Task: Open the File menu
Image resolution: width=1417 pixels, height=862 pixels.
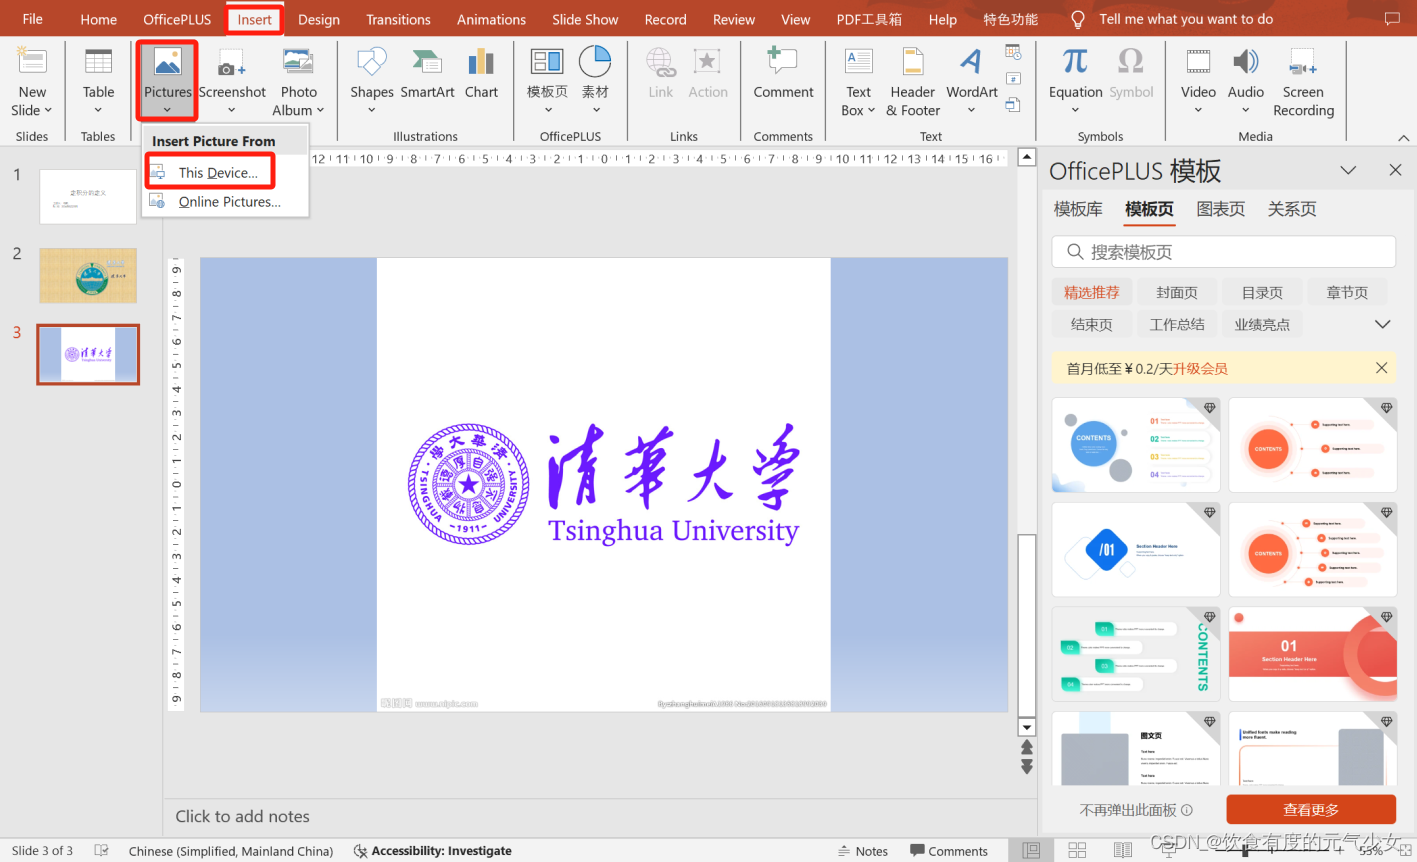Action: 32,19
